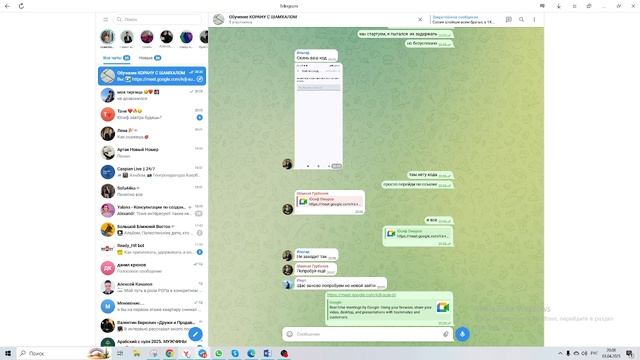Click the chat search field
Image resolution: width=640 pixels, height=360 pixels.
point(157,19)
